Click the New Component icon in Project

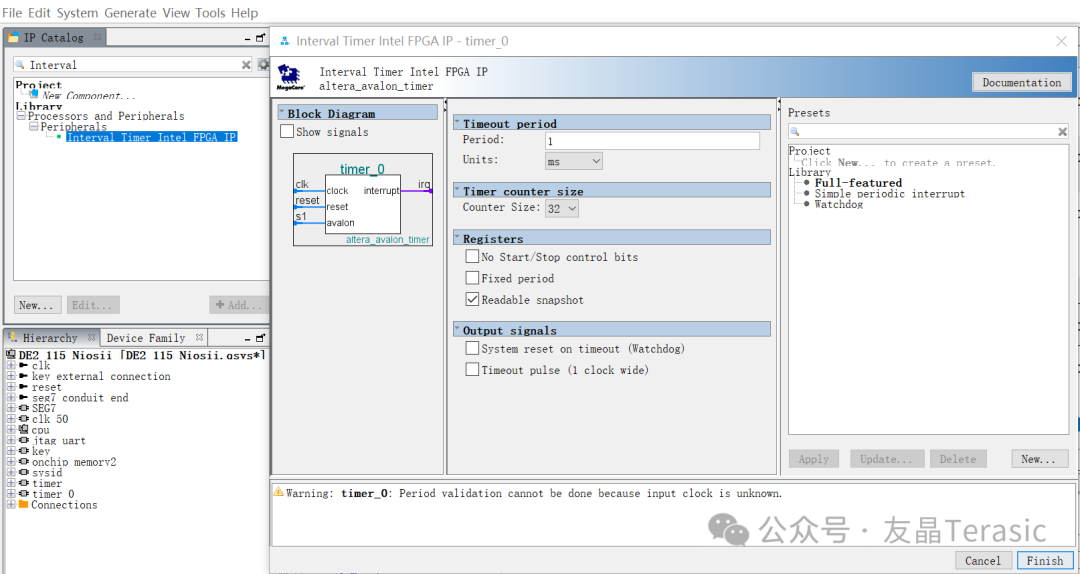tap(34, 94)
